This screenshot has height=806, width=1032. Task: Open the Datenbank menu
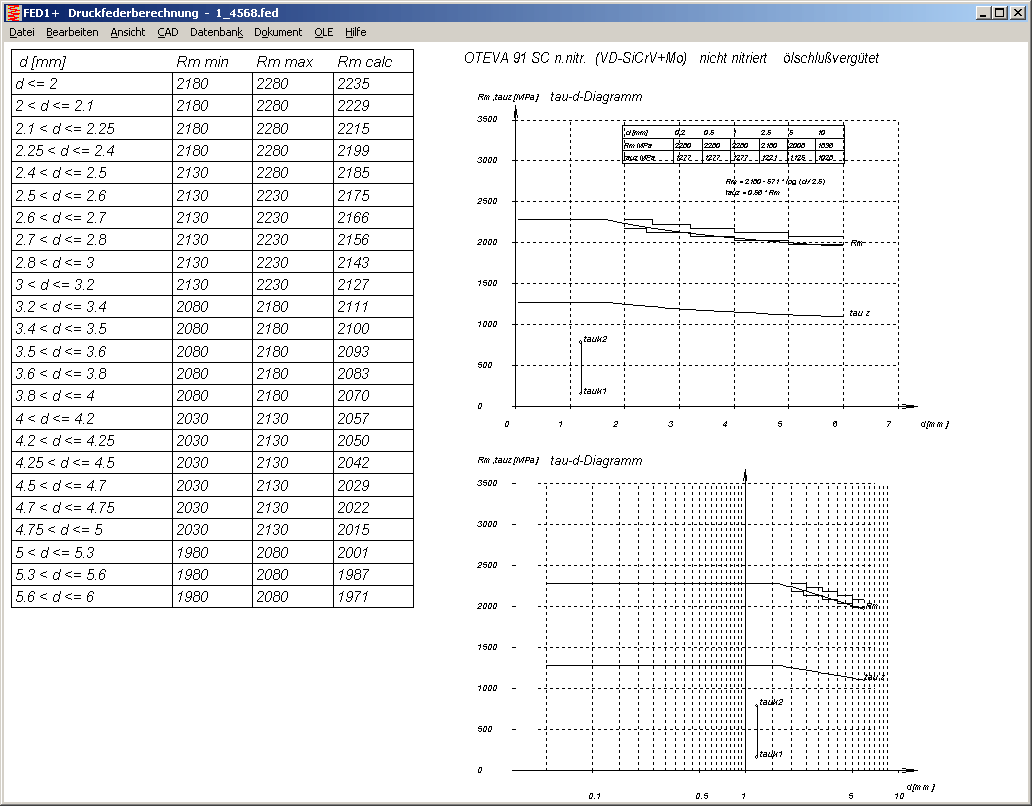click(216, 32)
